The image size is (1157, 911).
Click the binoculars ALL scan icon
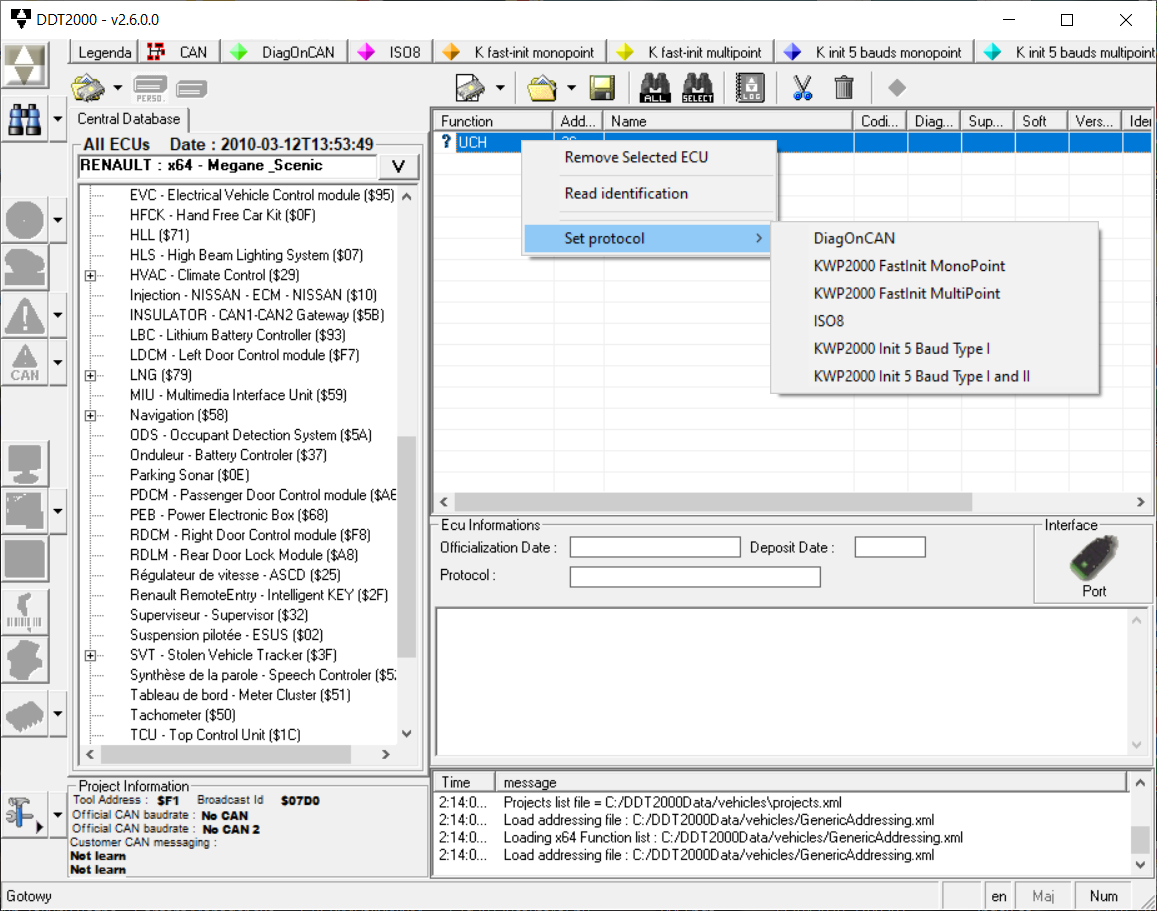point(655,88)
